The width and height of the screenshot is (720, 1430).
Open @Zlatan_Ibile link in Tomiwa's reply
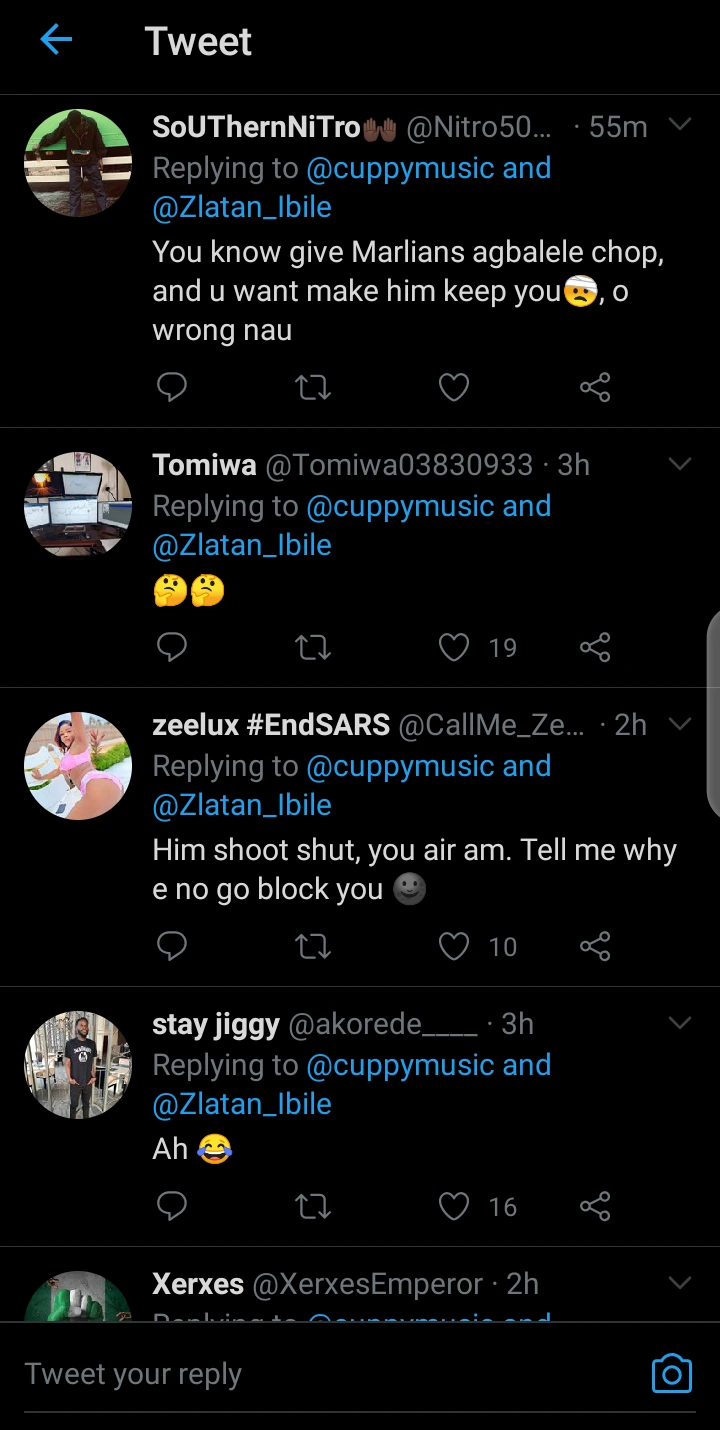[x=242, y=545]
